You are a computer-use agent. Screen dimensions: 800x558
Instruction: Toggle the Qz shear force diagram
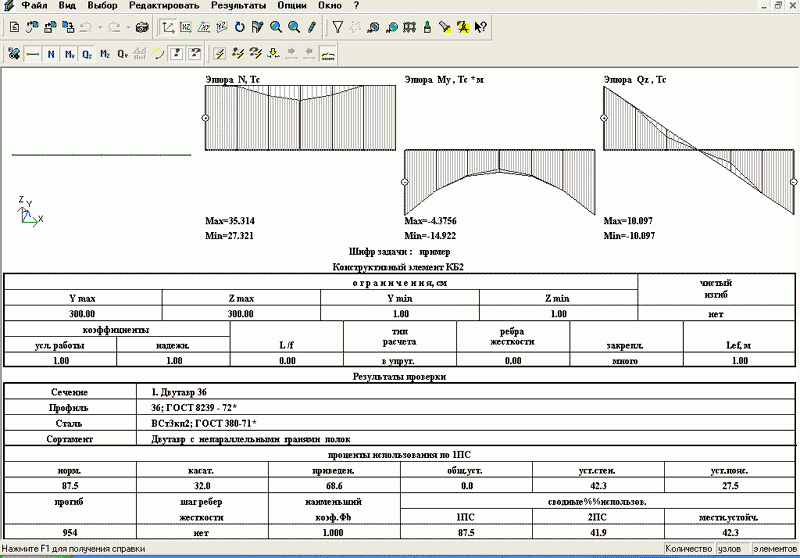coord(87,53)
